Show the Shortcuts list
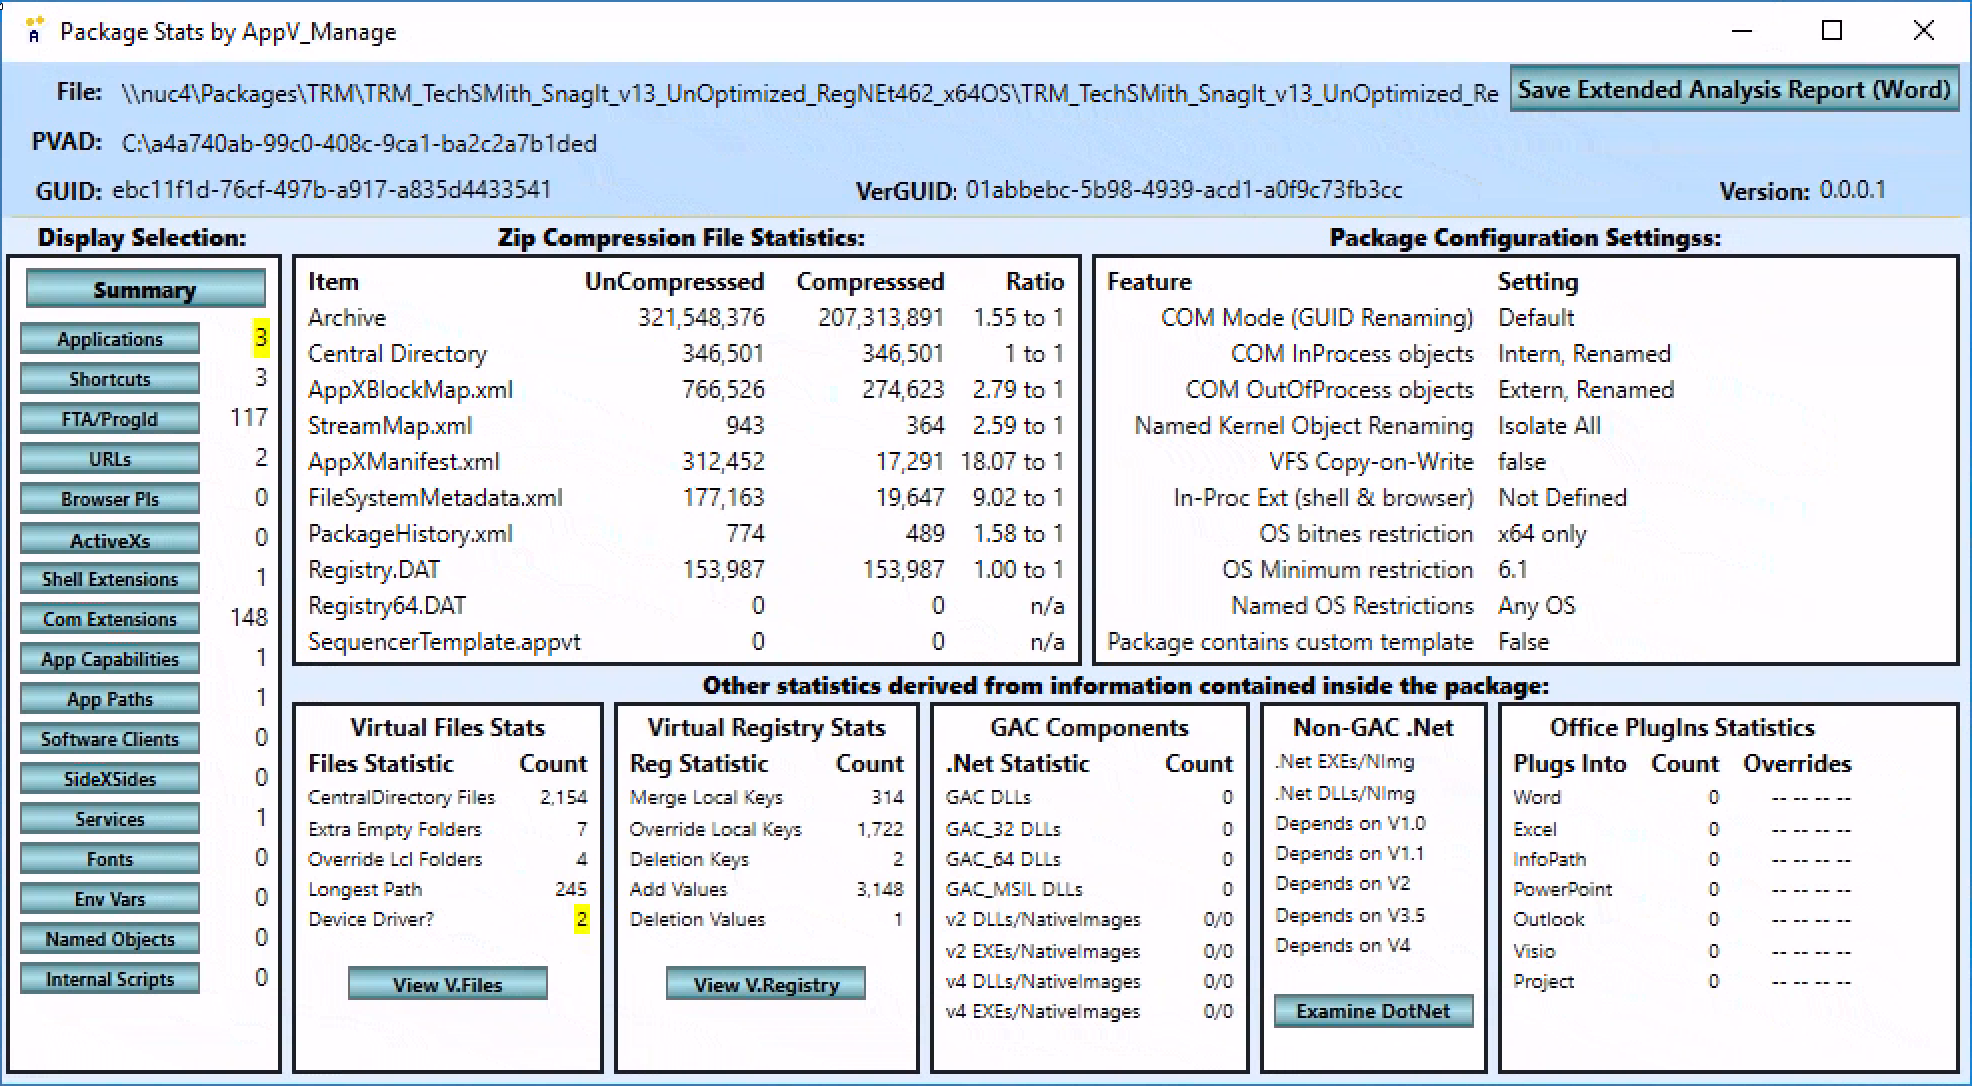The width and height of the screenshot is (1972, 1086). coord(110,379)
